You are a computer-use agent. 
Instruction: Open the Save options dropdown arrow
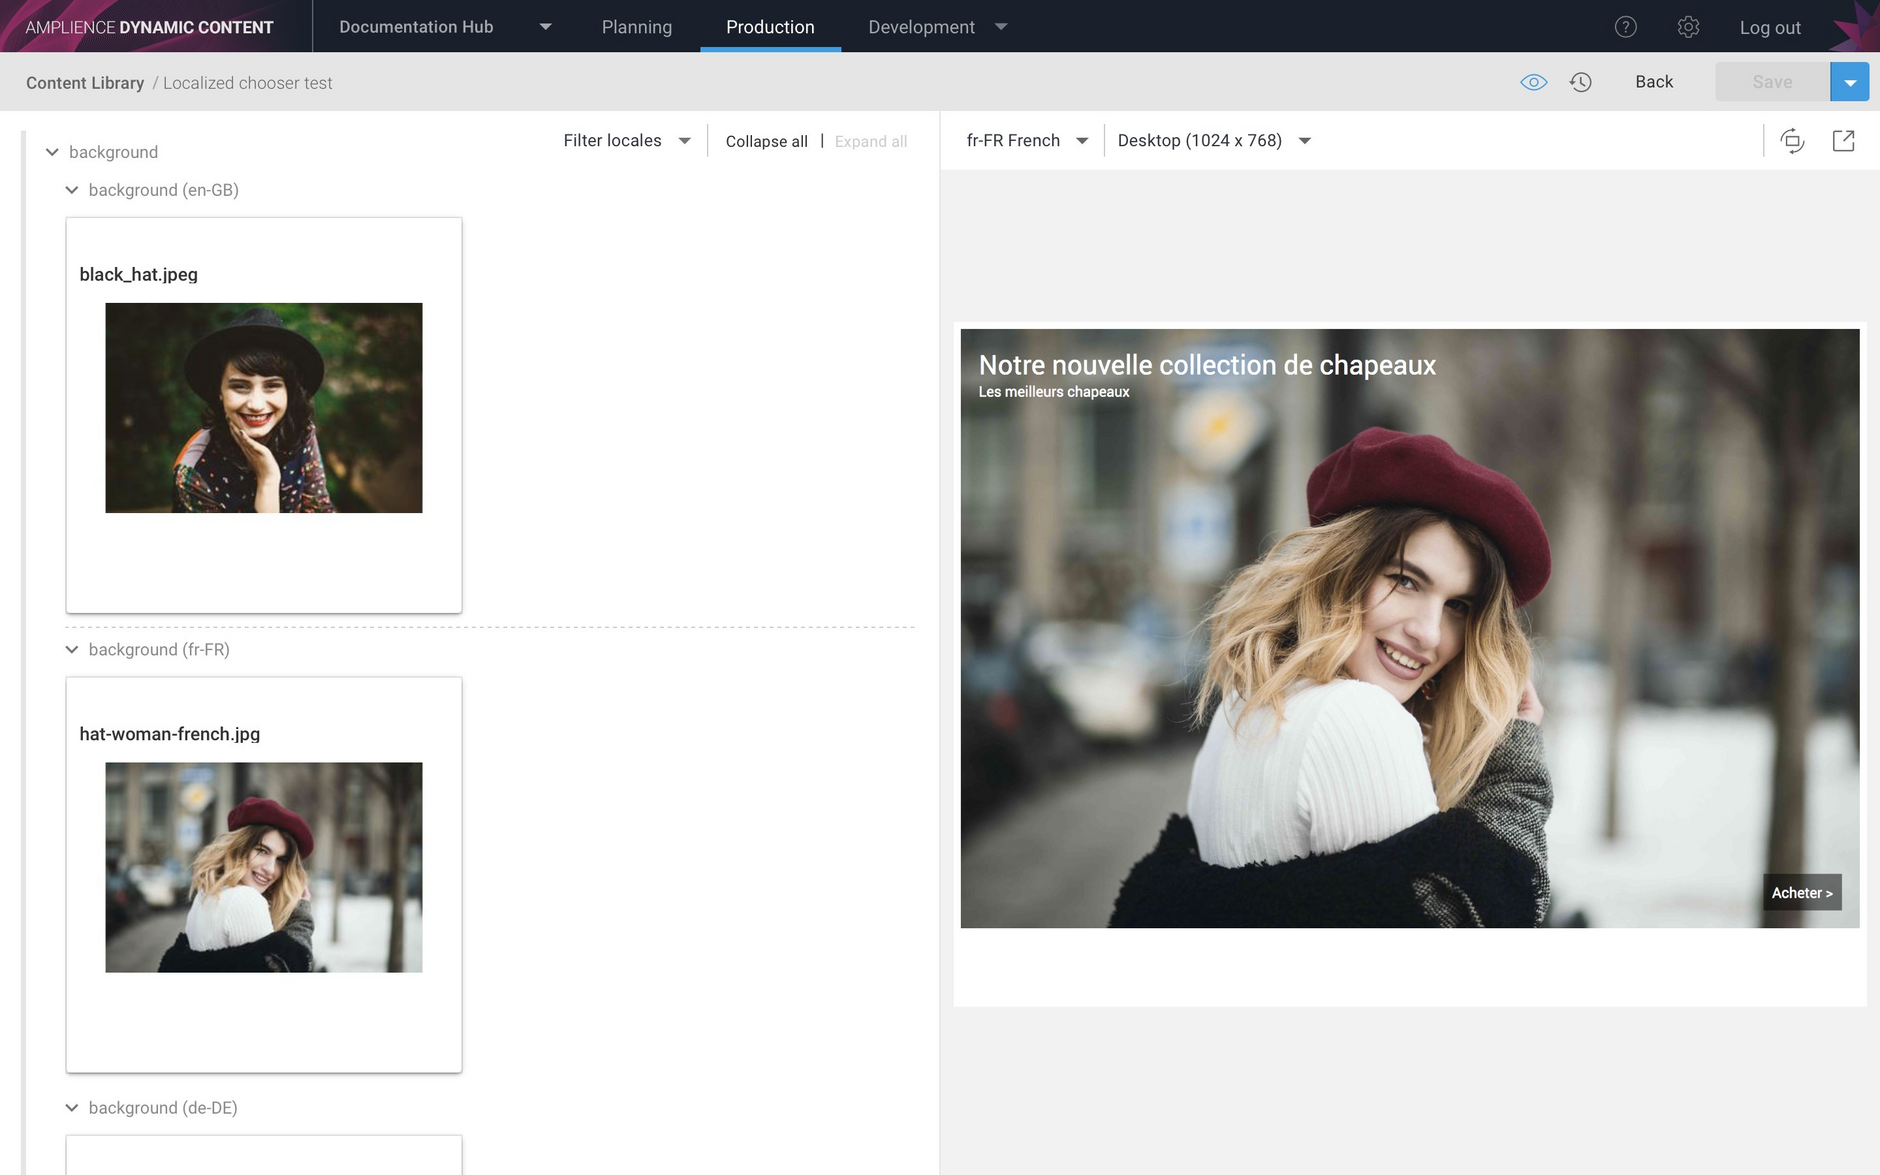tap(1850, 82)
